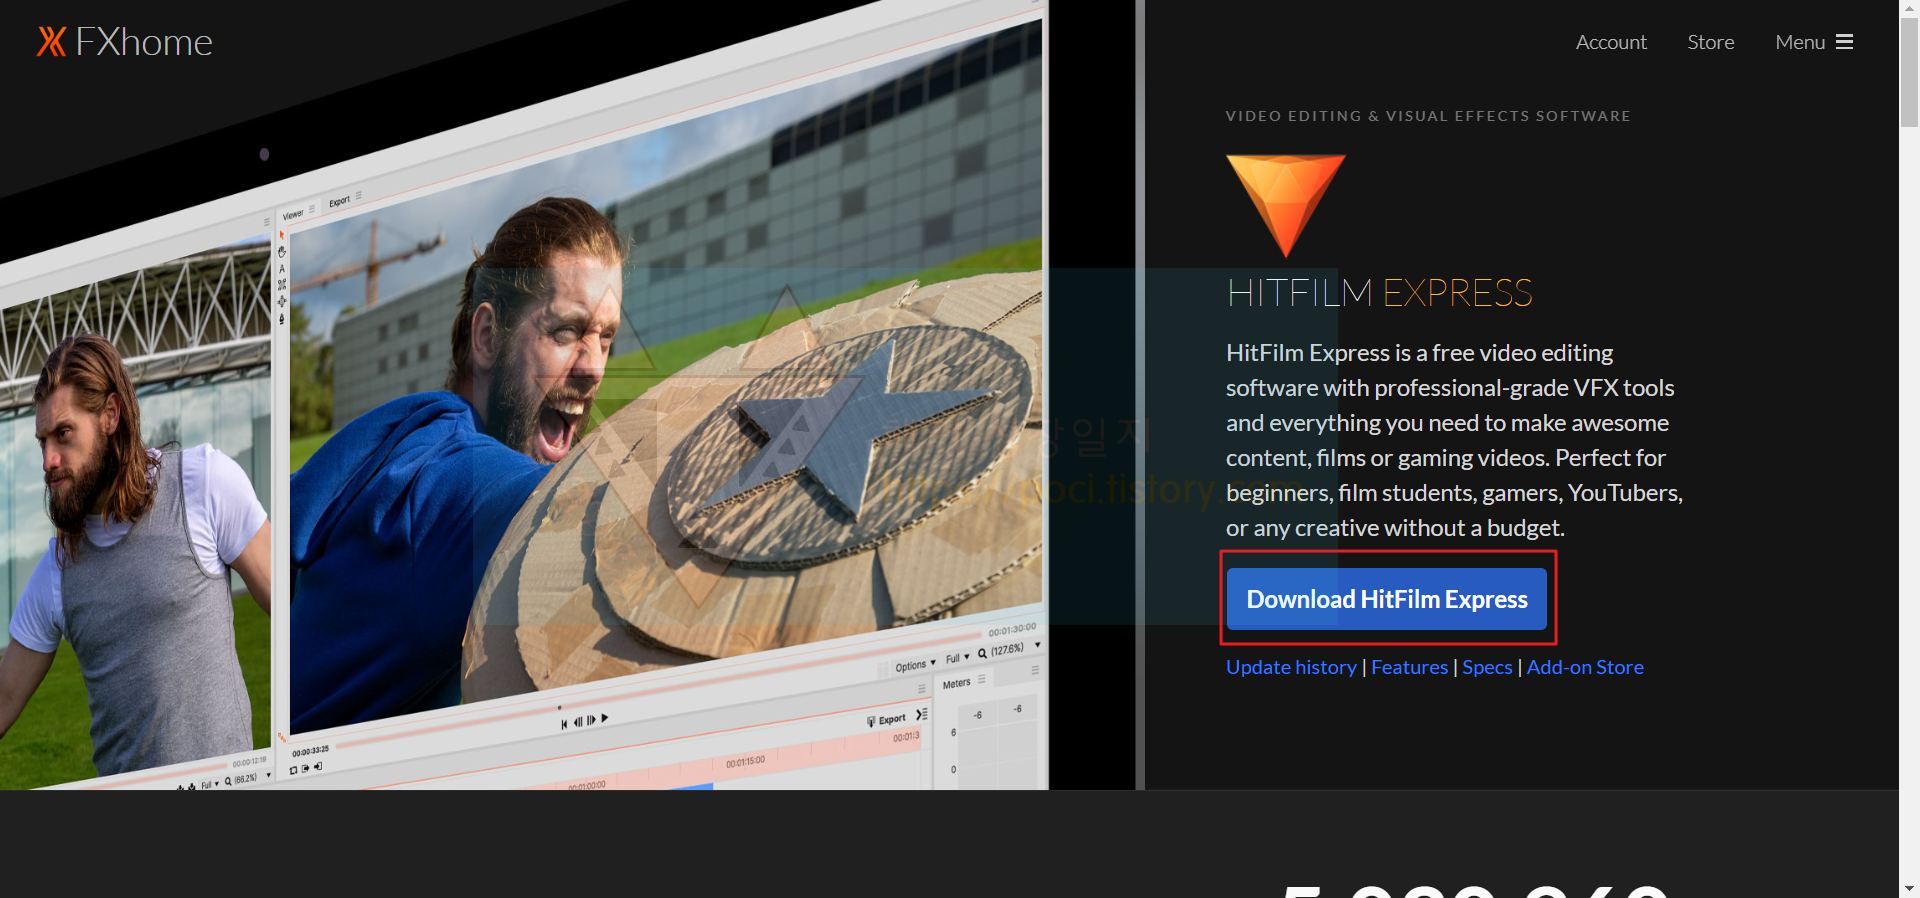Click the scrollbar down arrow

click(x=1909, y=888)
